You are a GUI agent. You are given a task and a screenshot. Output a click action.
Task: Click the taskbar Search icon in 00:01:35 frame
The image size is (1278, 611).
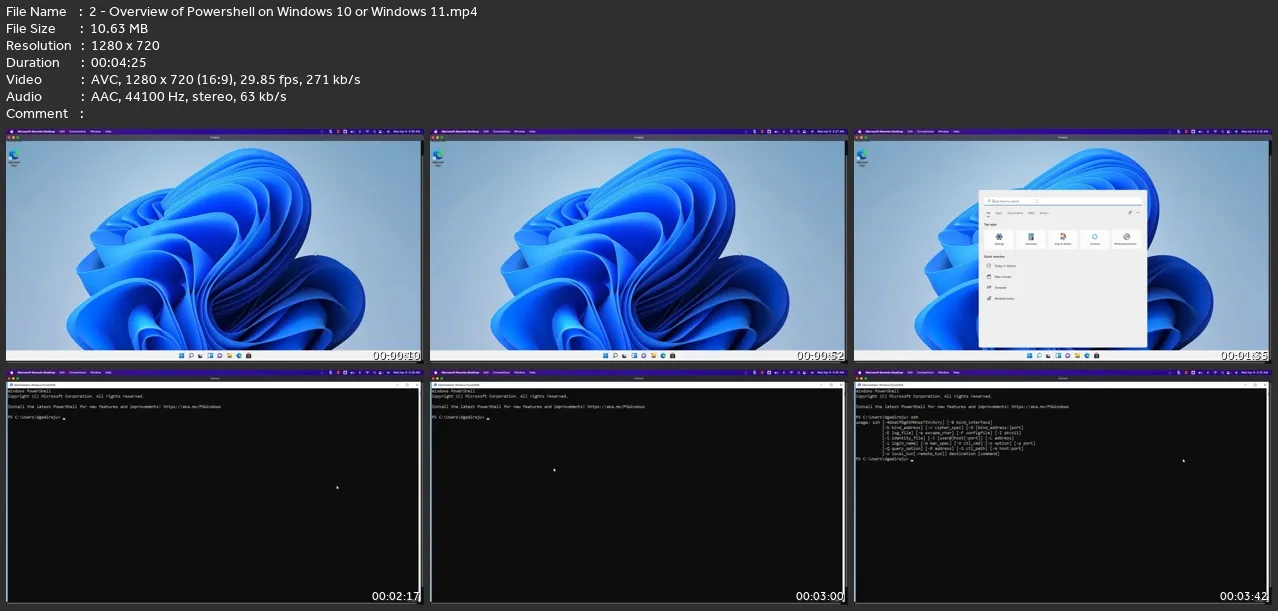(1039, 355)
